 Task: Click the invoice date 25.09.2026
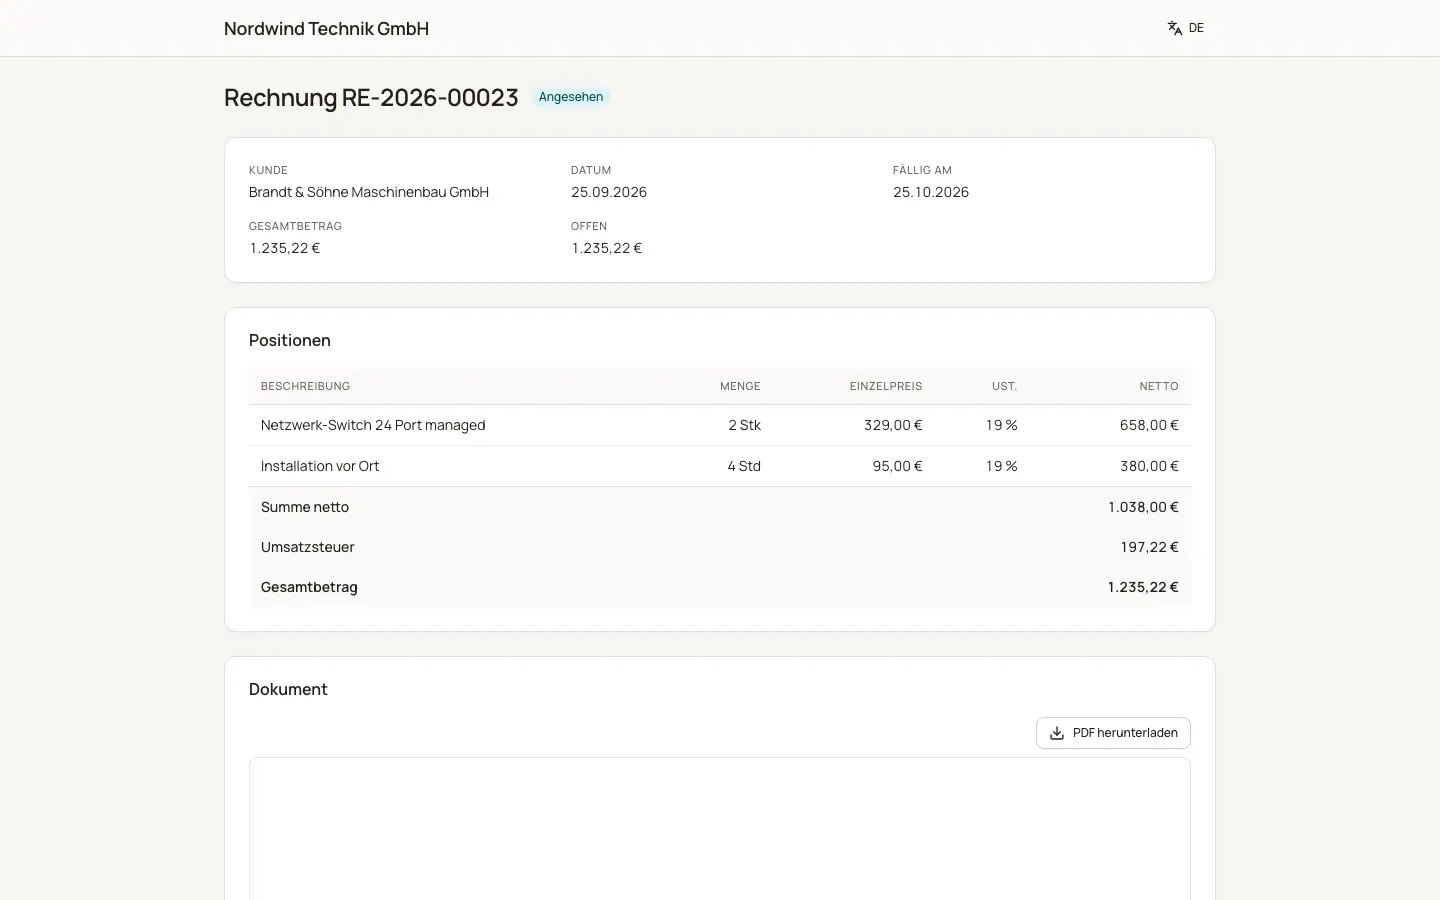pyautogui.click(x=609, y=192)
